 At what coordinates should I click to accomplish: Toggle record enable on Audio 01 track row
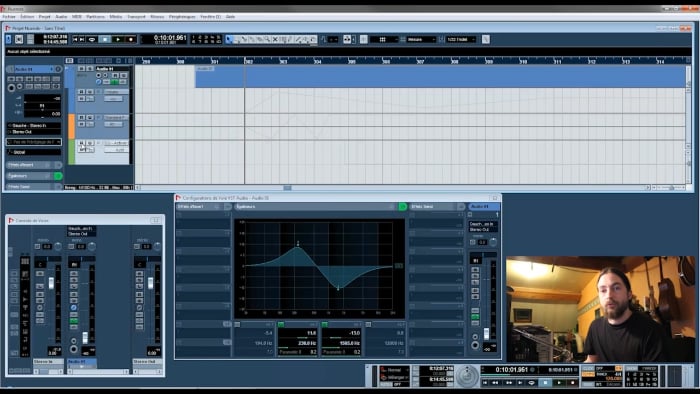(99, 75)
